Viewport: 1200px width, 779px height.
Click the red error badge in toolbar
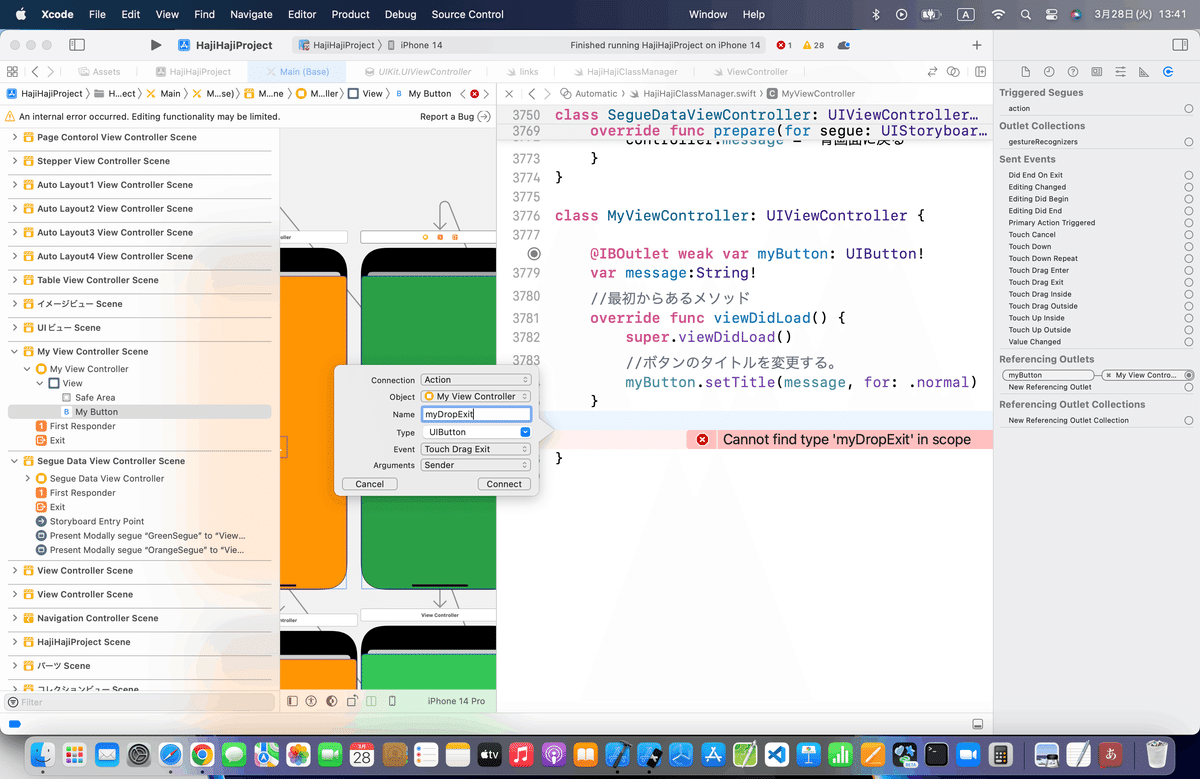(784, 45)
